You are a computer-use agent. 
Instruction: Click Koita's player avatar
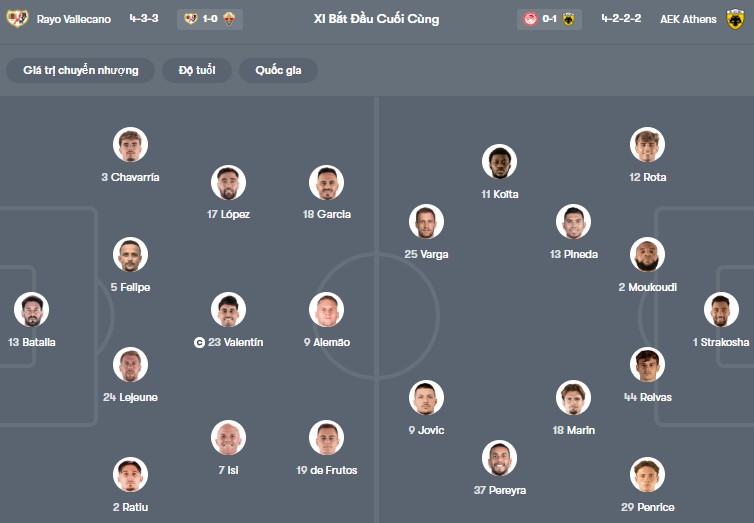[x=499, y=162]
